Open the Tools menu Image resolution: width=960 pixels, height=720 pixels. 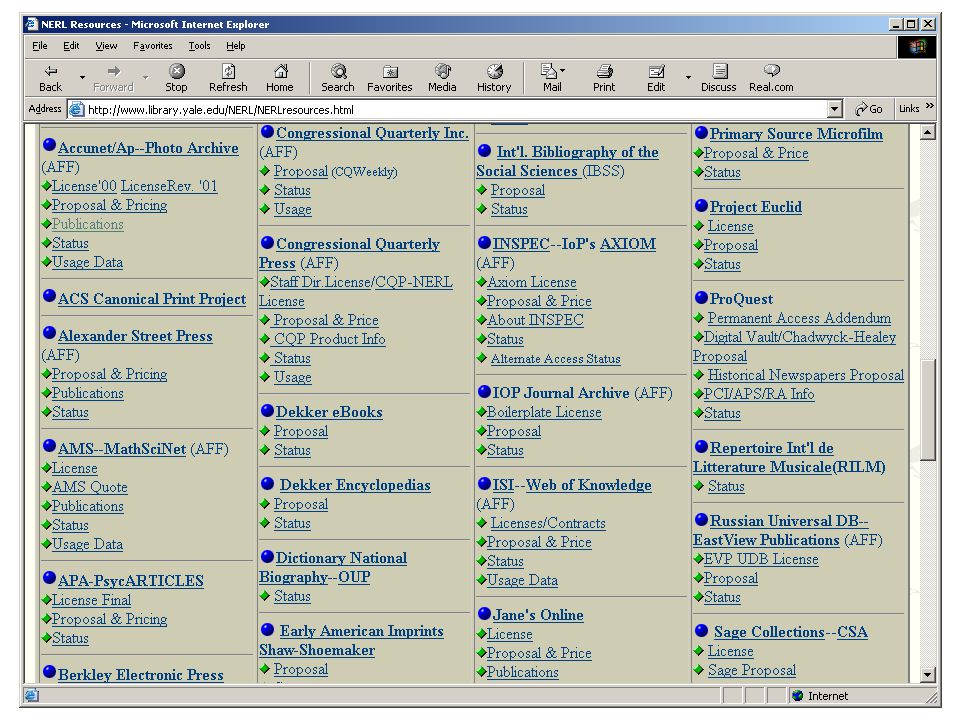(x=199, y=46)
